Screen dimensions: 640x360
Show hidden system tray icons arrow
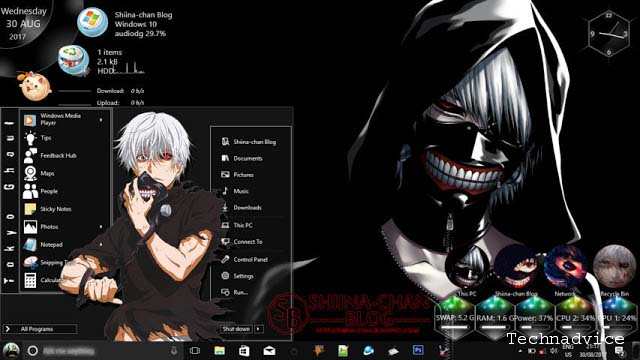tap(520, 351)
